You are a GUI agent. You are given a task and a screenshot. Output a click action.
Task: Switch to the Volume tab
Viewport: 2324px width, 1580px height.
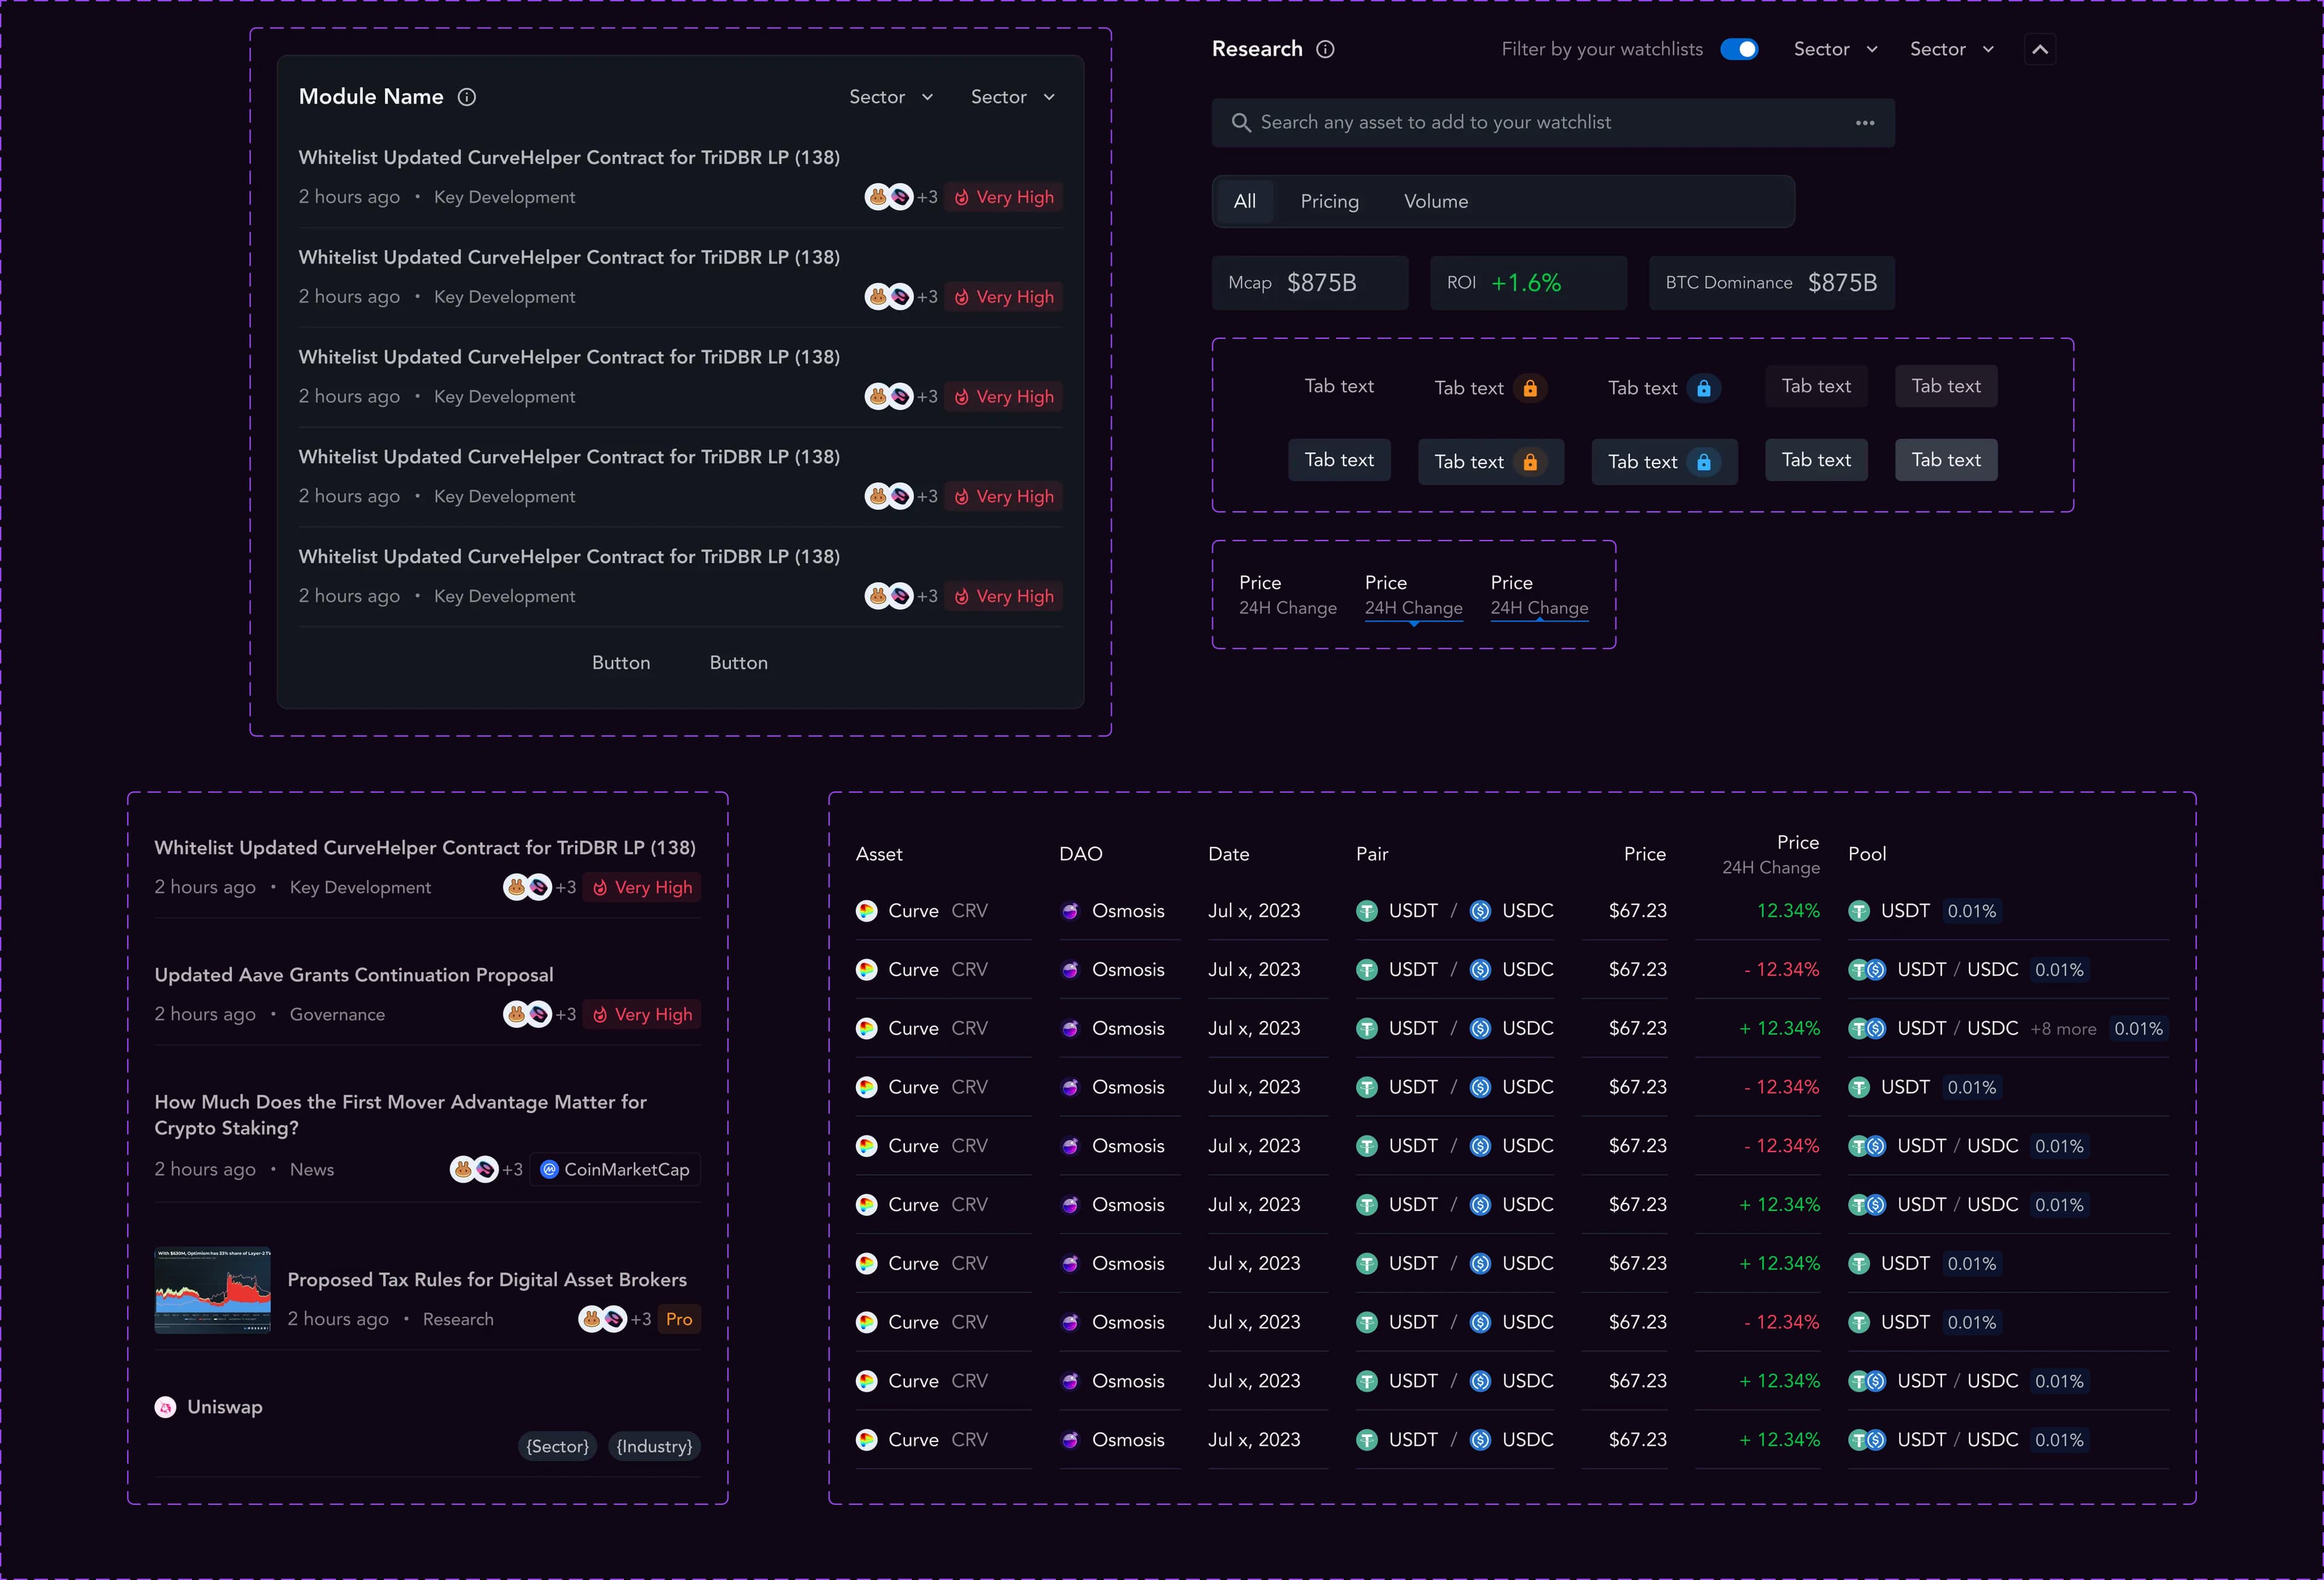click(x=1435, y=201)
